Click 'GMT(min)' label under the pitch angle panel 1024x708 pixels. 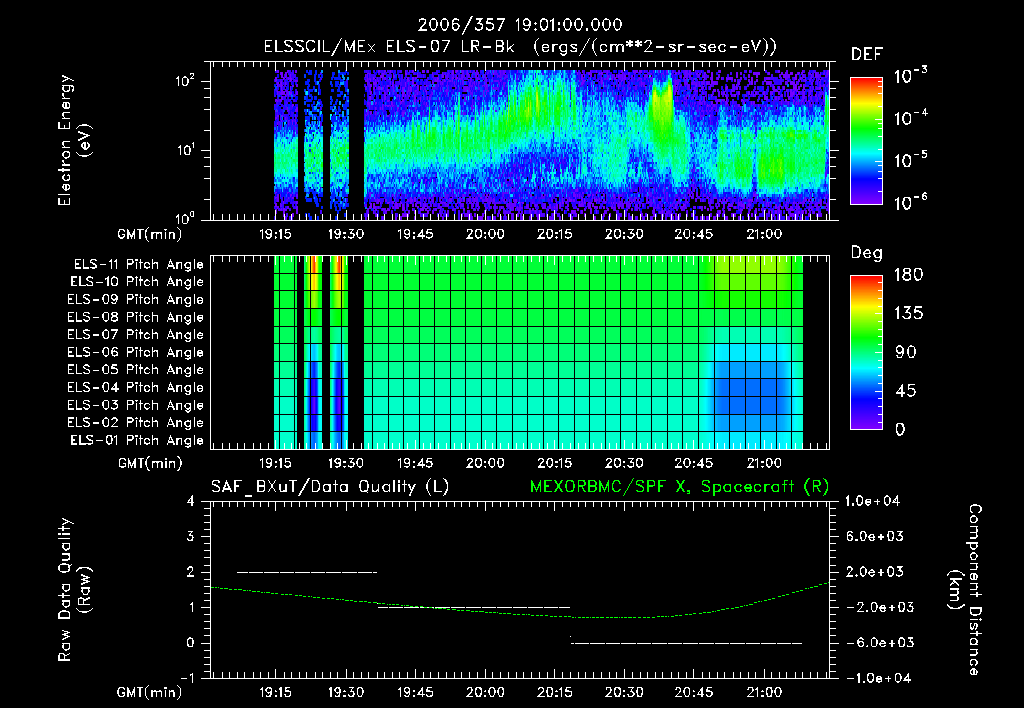[x=150, y=463]
